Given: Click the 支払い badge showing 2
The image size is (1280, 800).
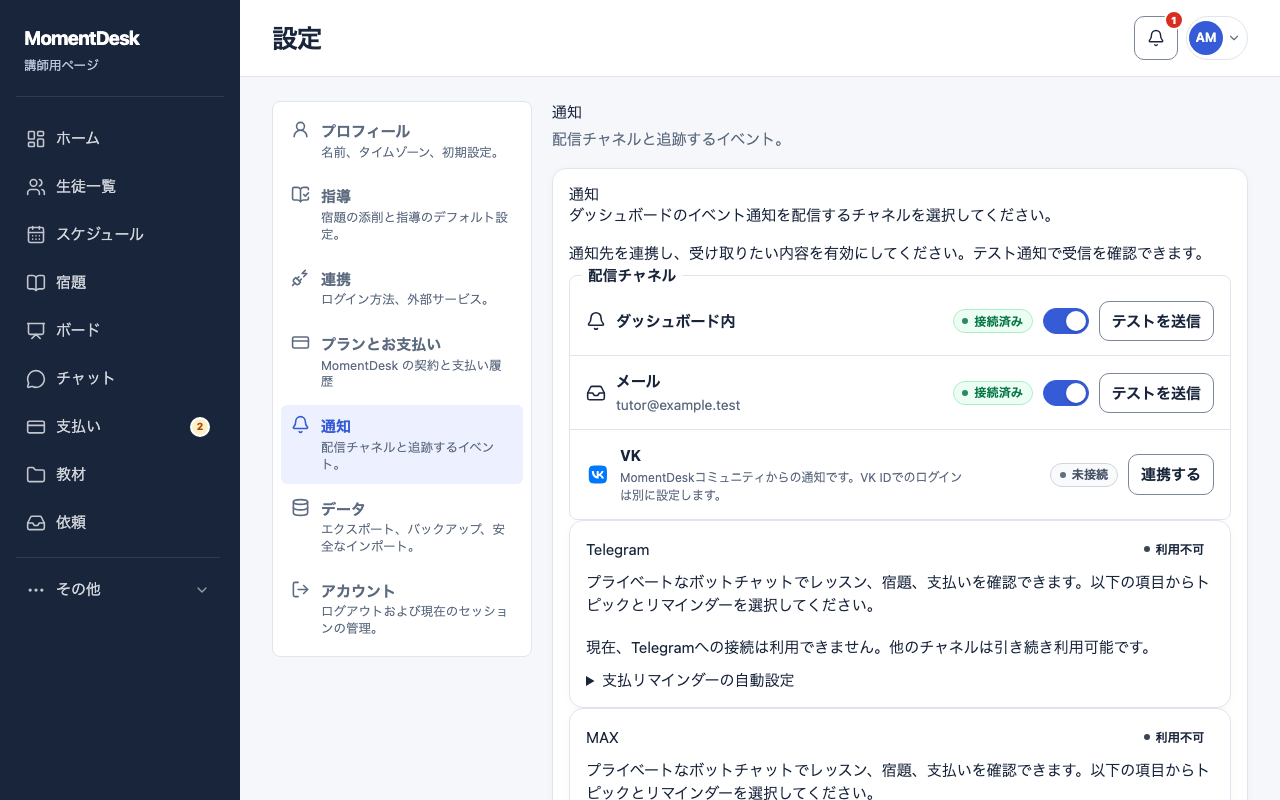Looking at the screenshot, I should [200, 427].
